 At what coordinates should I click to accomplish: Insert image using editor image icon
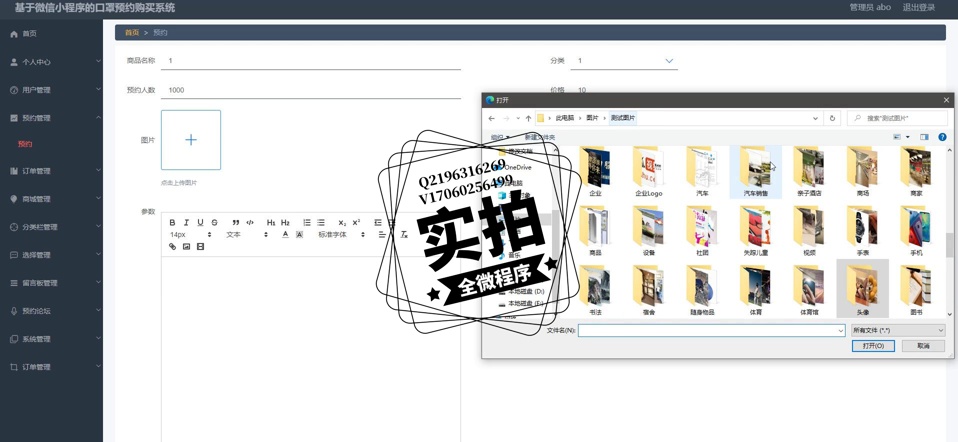point(186,246)
